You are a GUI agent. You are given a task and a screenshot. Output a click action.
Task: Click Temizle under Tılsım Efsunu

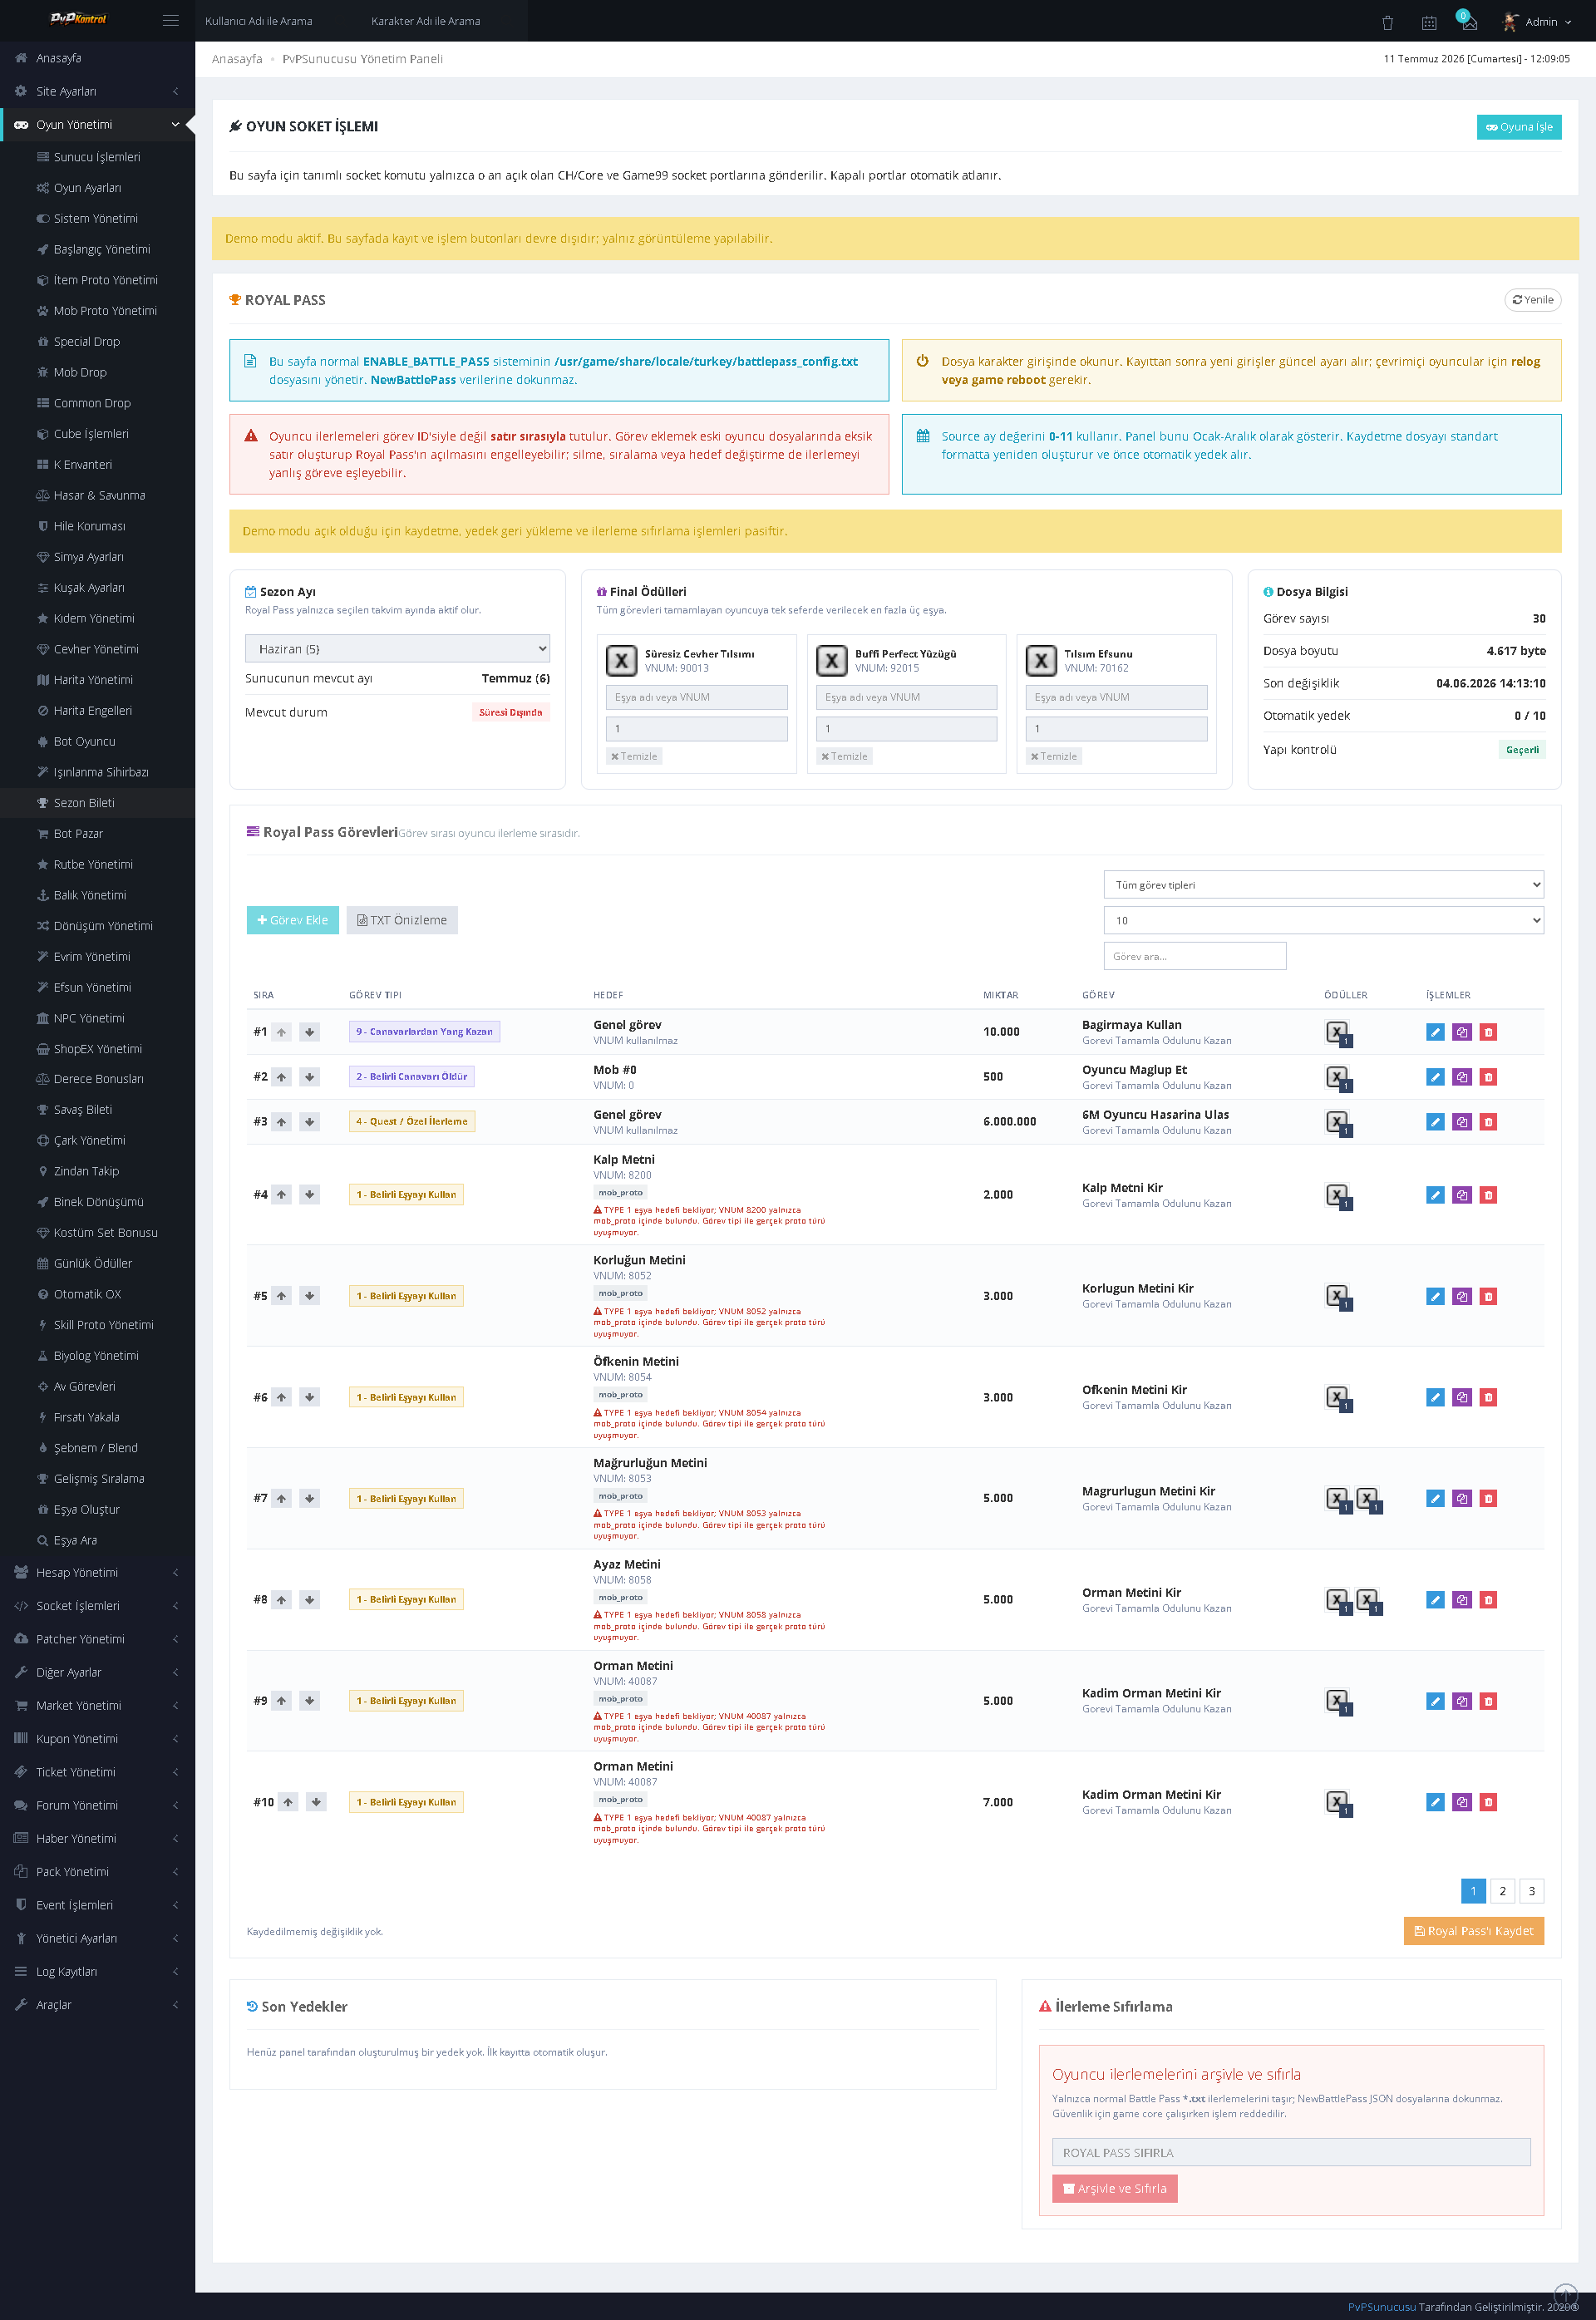(x=1053, y=756)
